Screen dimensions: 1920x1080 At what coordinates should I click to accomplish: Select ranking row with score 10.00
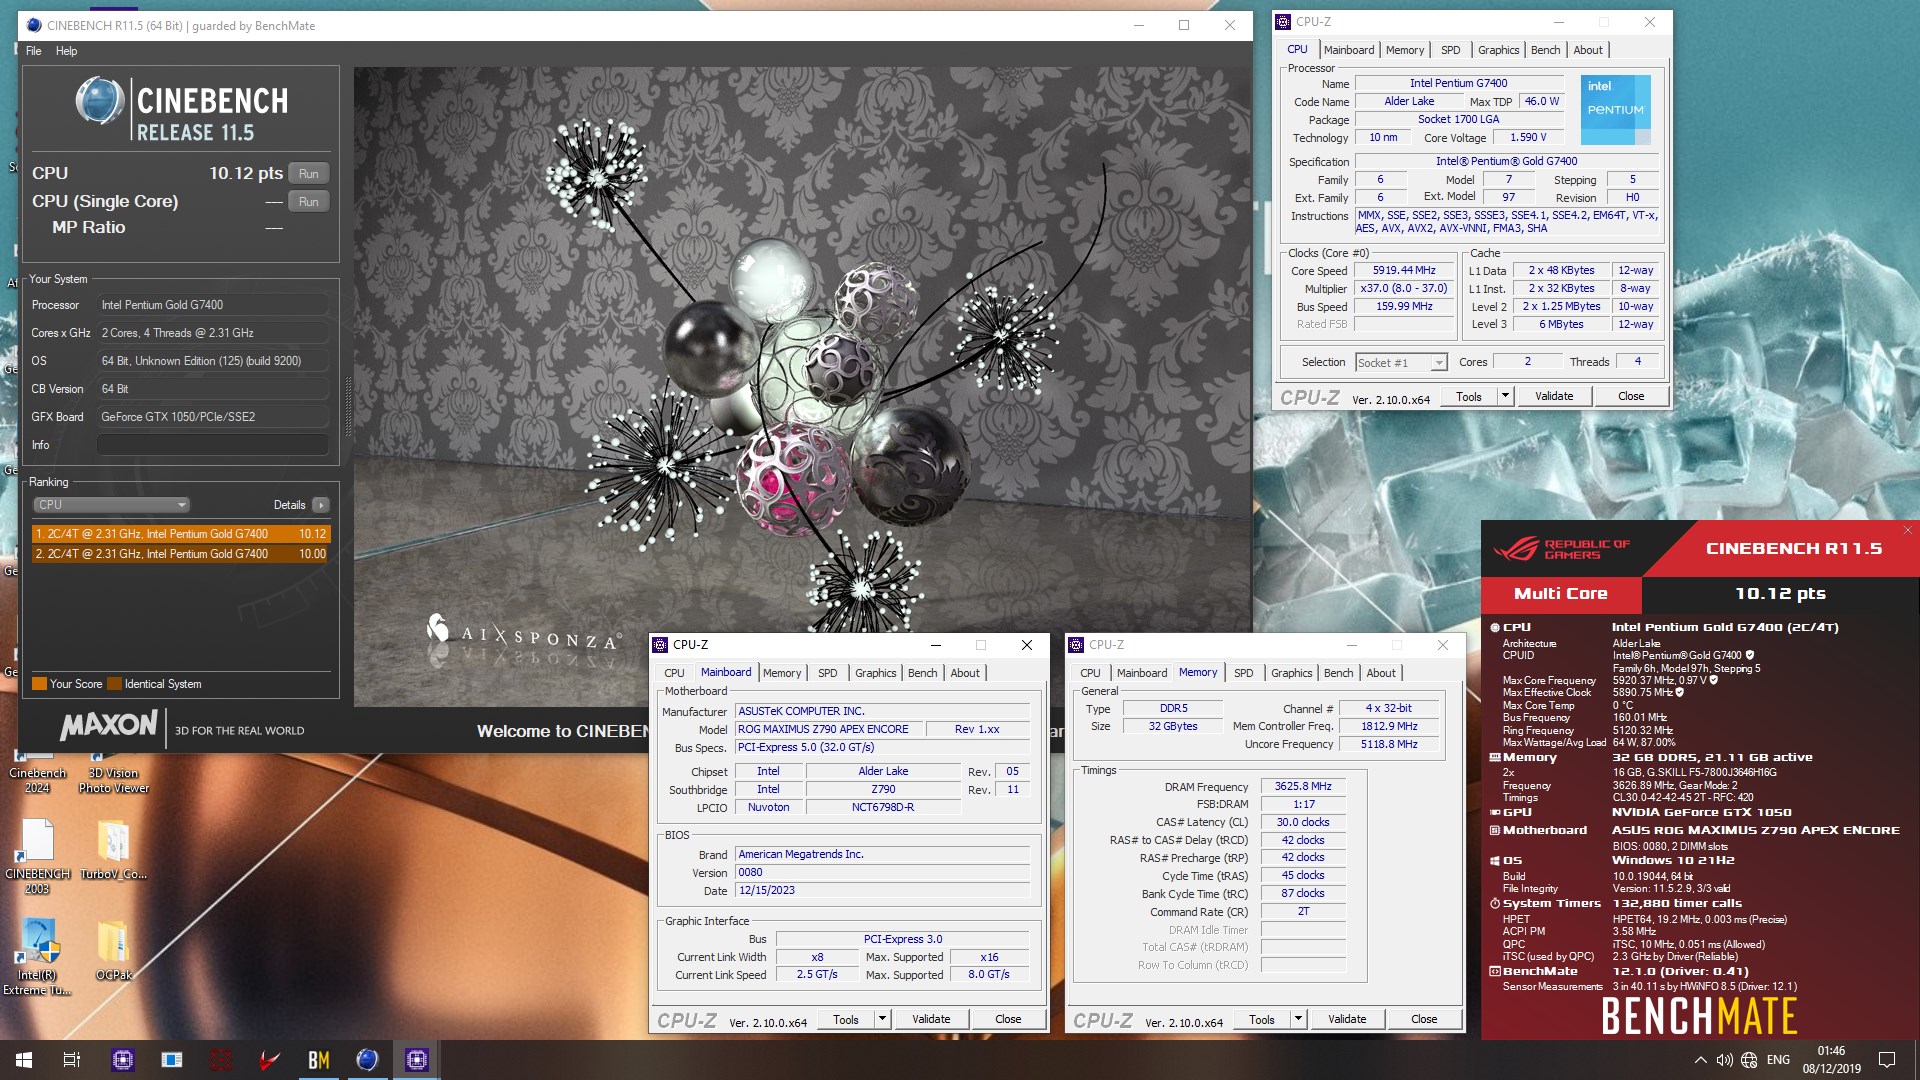[x=181, y=554]
